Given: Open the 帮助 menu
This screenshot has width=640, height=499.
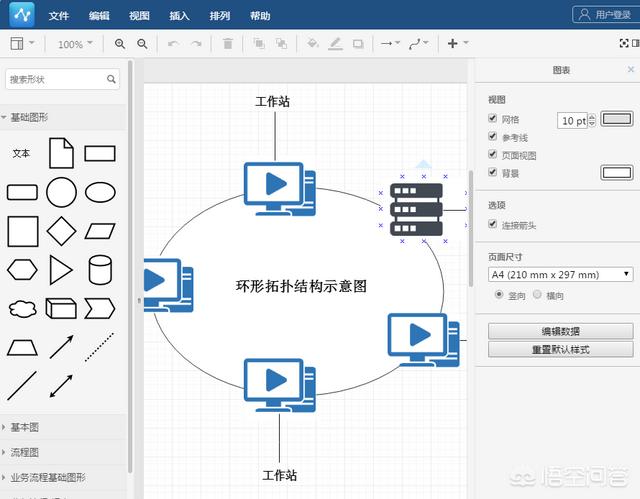Looking at the screenshot, I should pos(260,16).
